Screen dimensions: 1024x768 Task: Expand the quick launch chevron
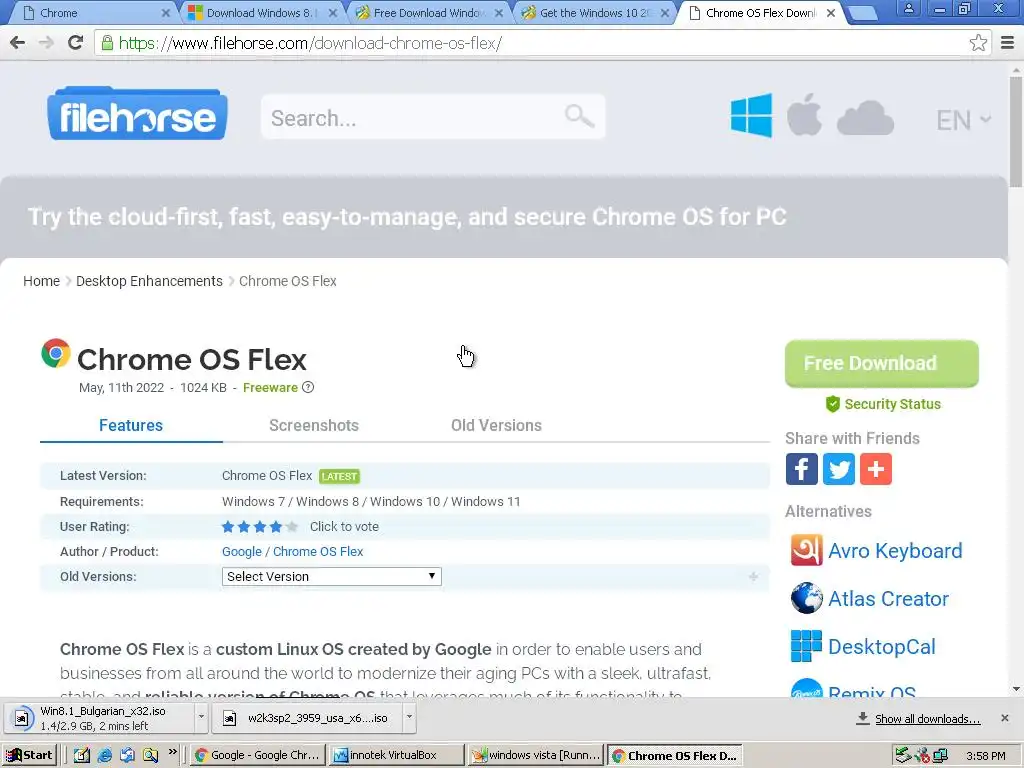click(x=172, y=752)
